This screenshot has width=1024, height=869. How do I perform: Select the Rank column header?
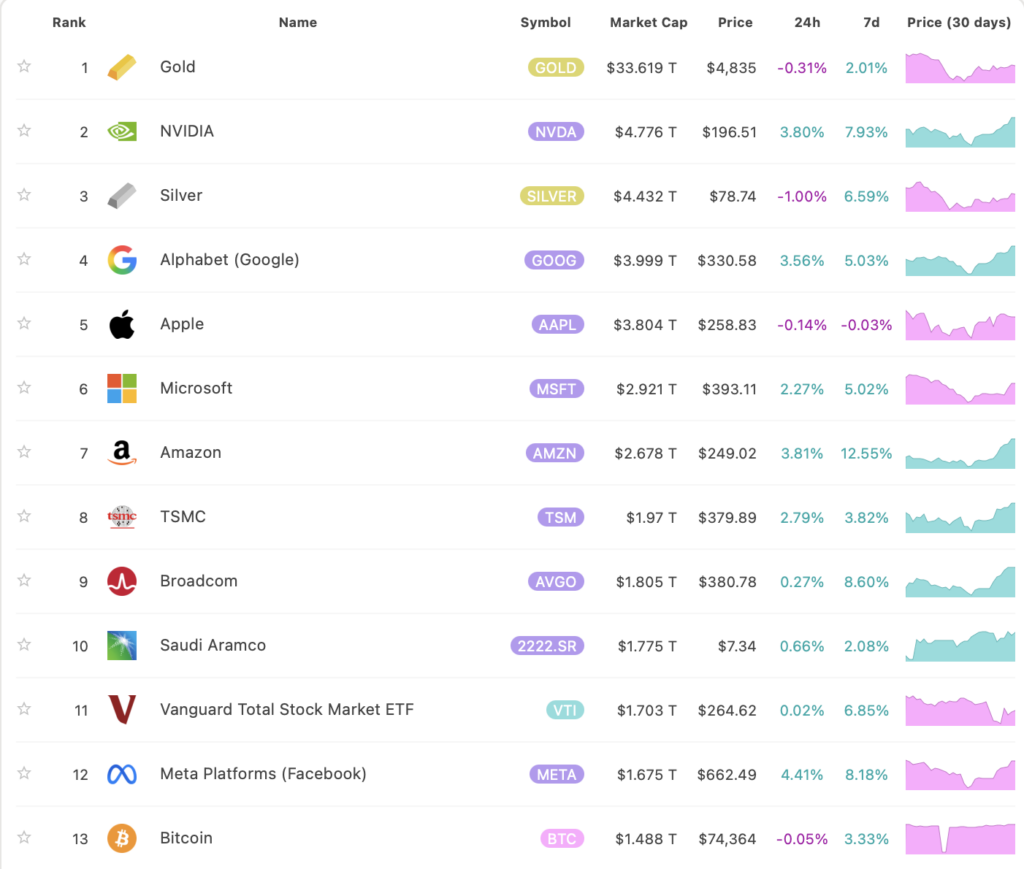[x=69, y=22]
